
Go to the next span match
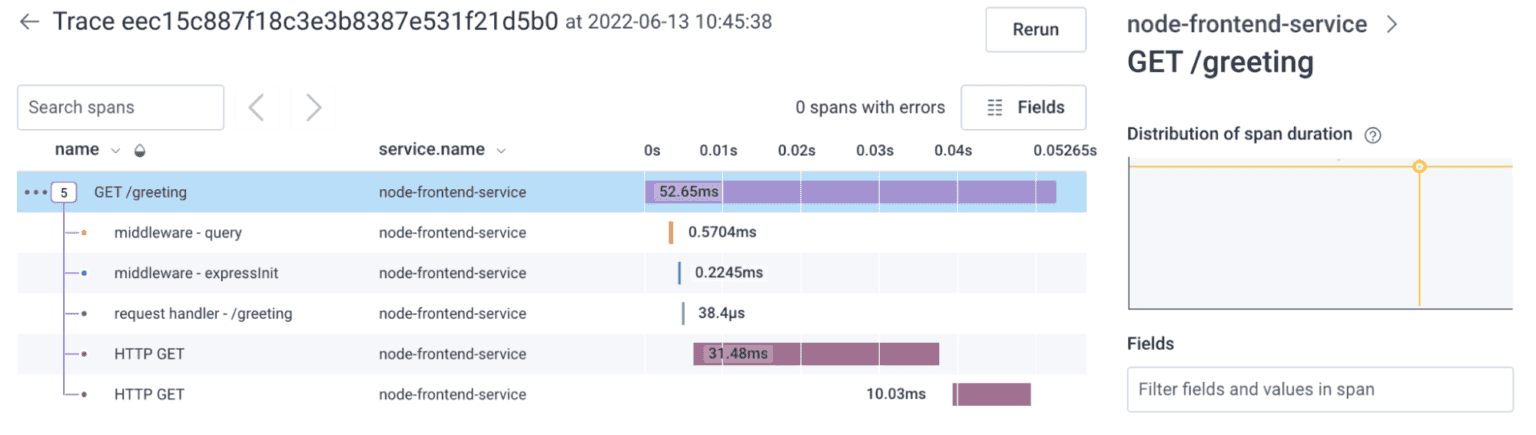coord(314,107)
